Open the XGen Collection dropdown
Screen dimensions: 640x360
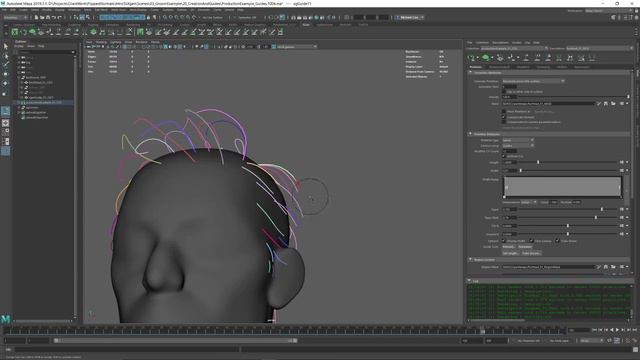click(x=514, y=48)
